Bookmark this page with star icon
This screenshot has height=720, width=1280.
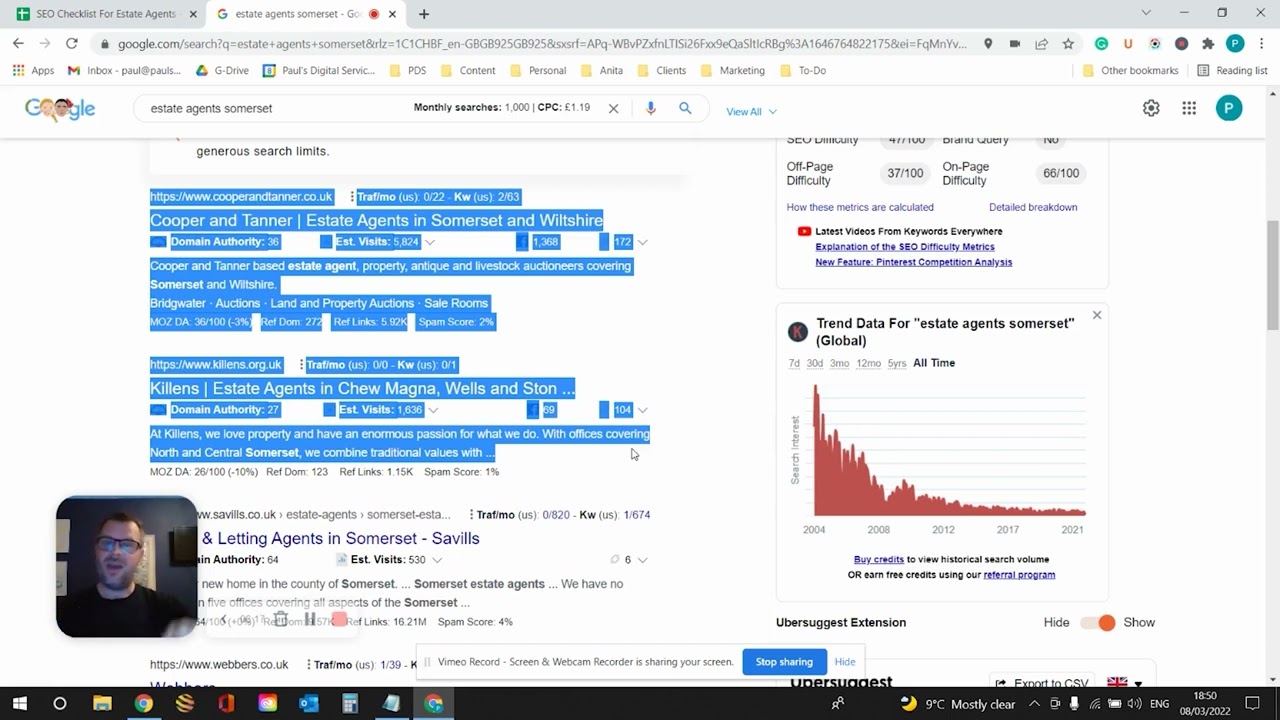tap(1068, 43)
